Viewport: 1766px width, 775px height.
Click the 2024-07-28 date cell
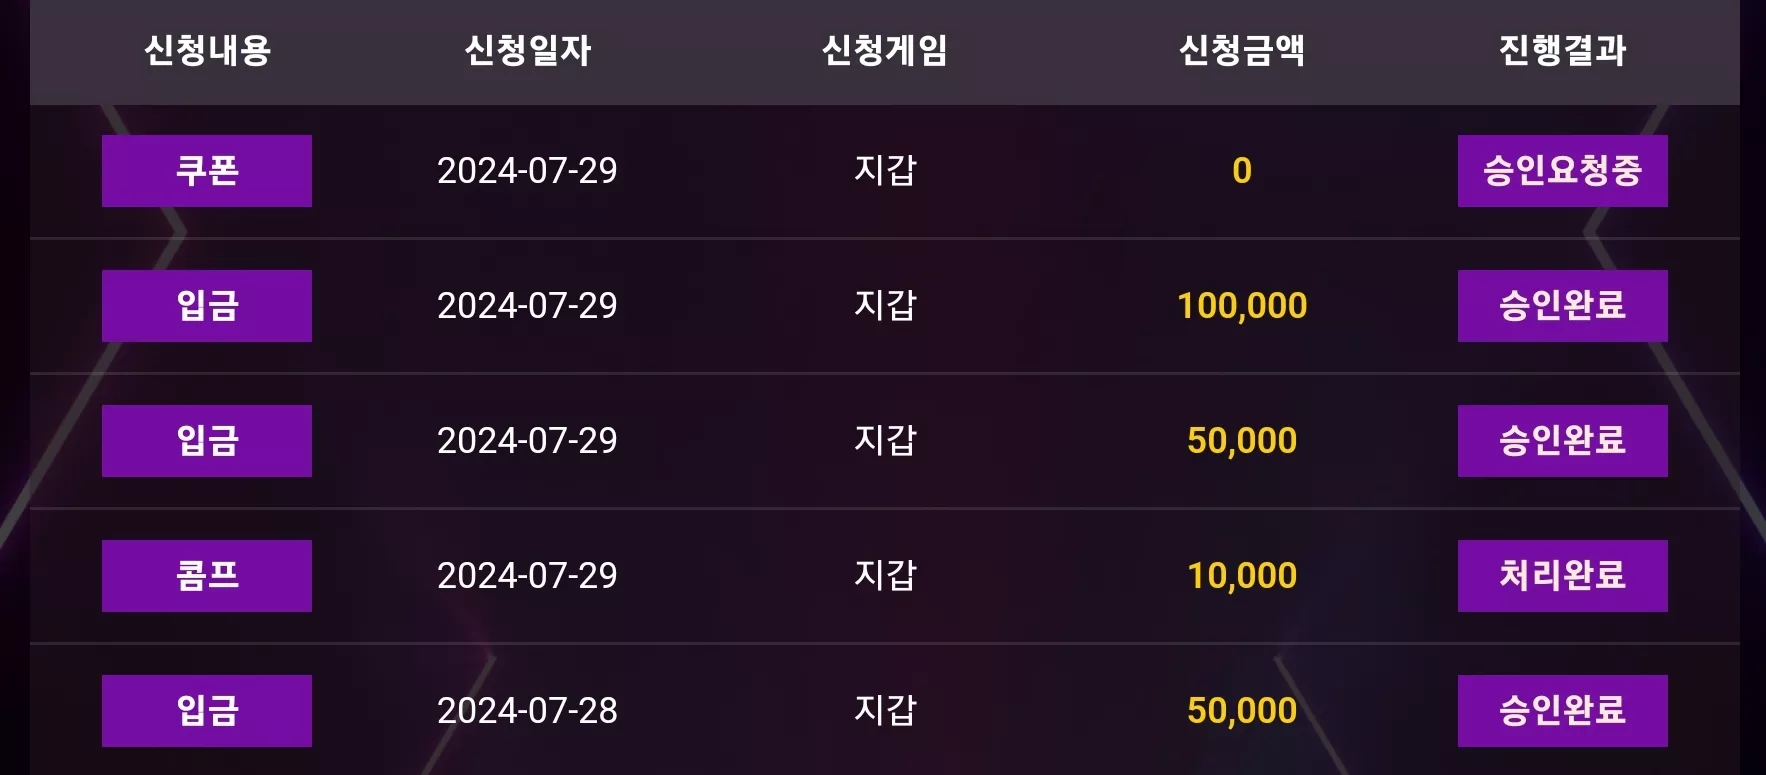(527, 711)
